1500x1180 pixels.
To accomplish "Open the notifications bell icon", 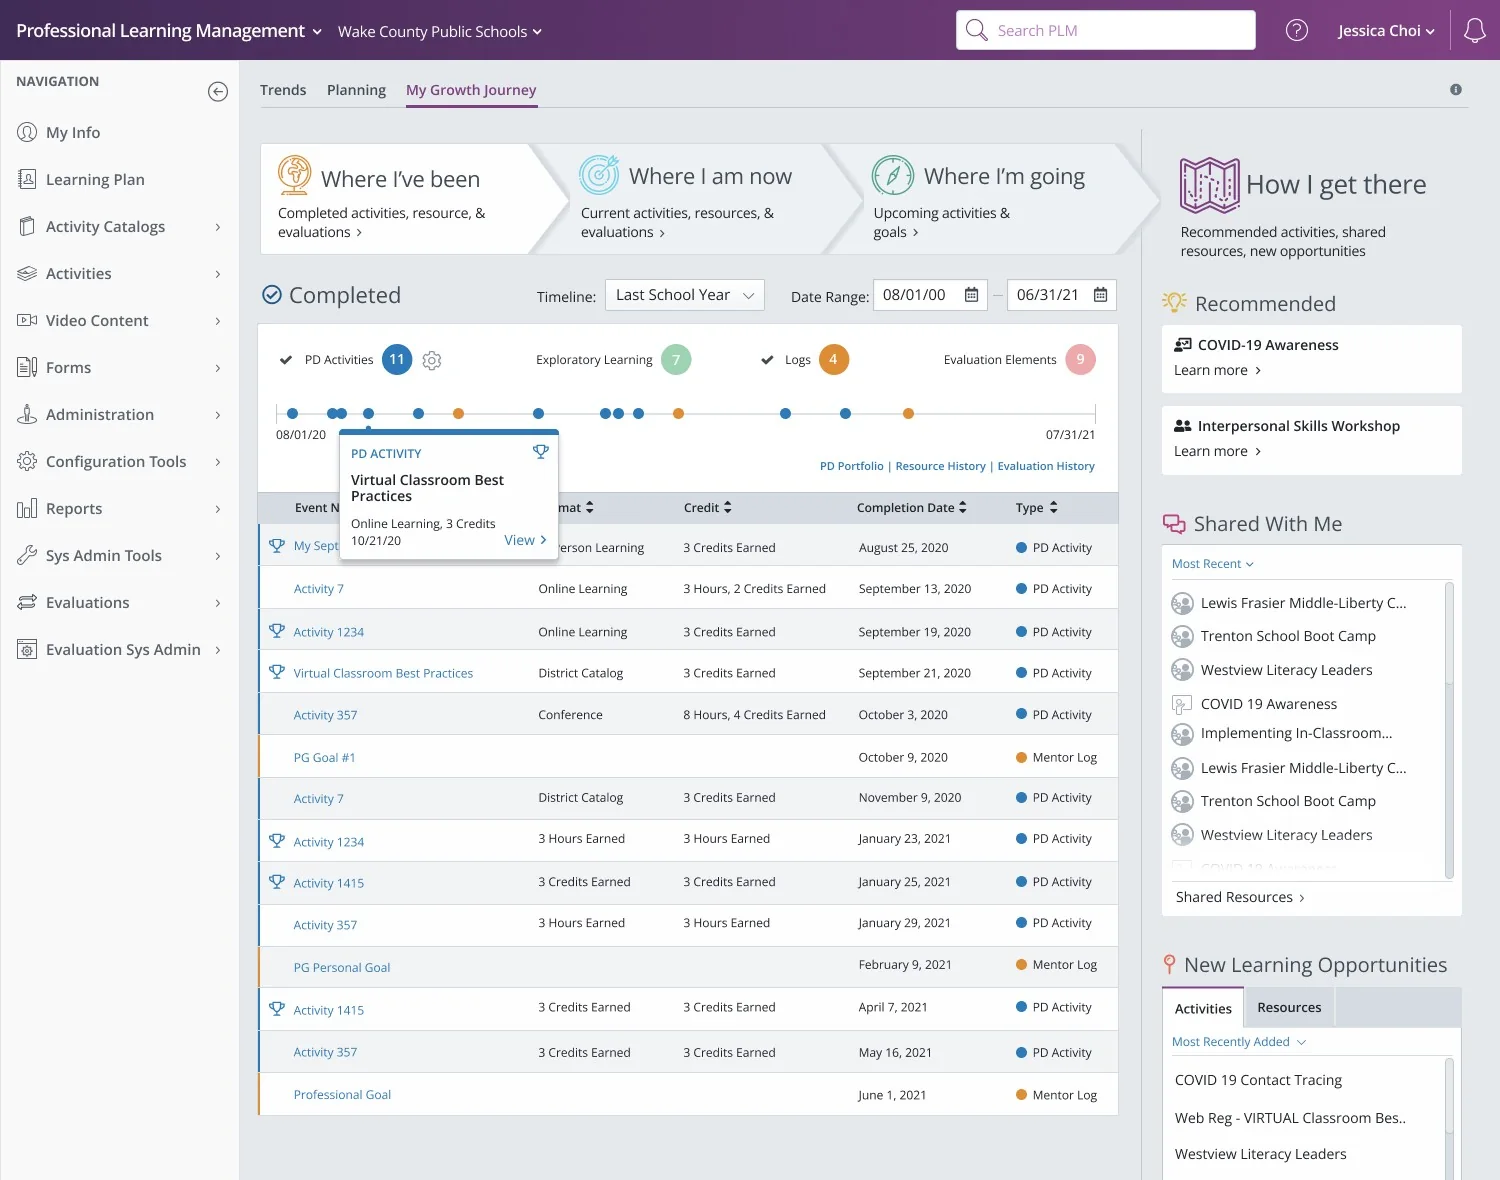I will (x=1475, y=31).
